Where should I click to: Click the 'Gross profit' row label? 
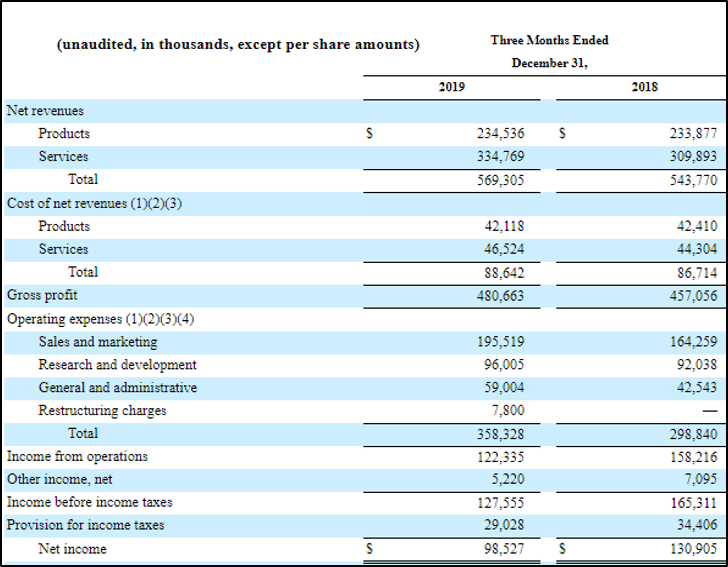point(42,295)
